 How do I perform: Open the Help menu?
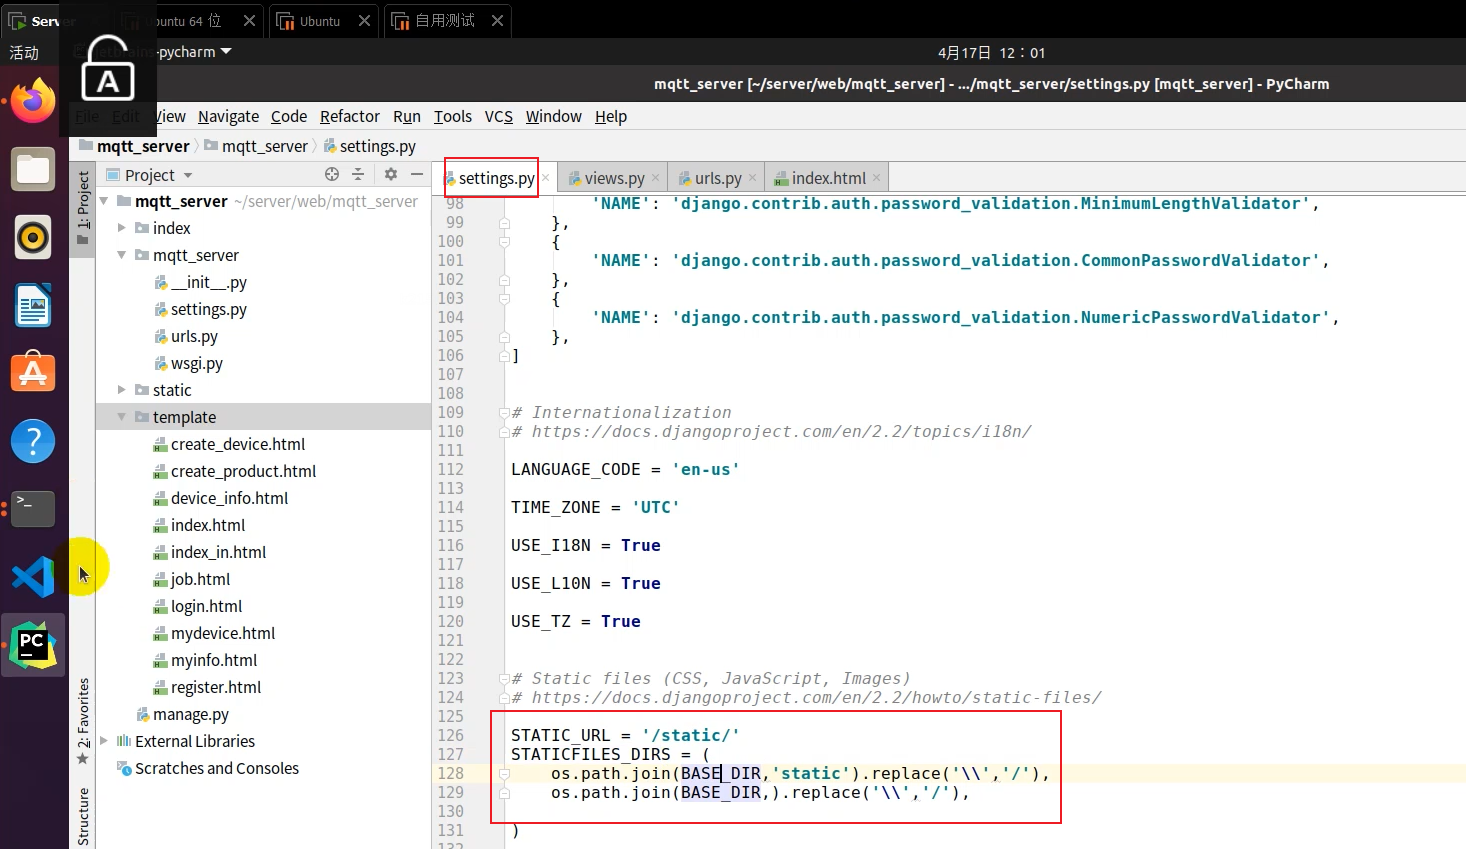[611, 116]
